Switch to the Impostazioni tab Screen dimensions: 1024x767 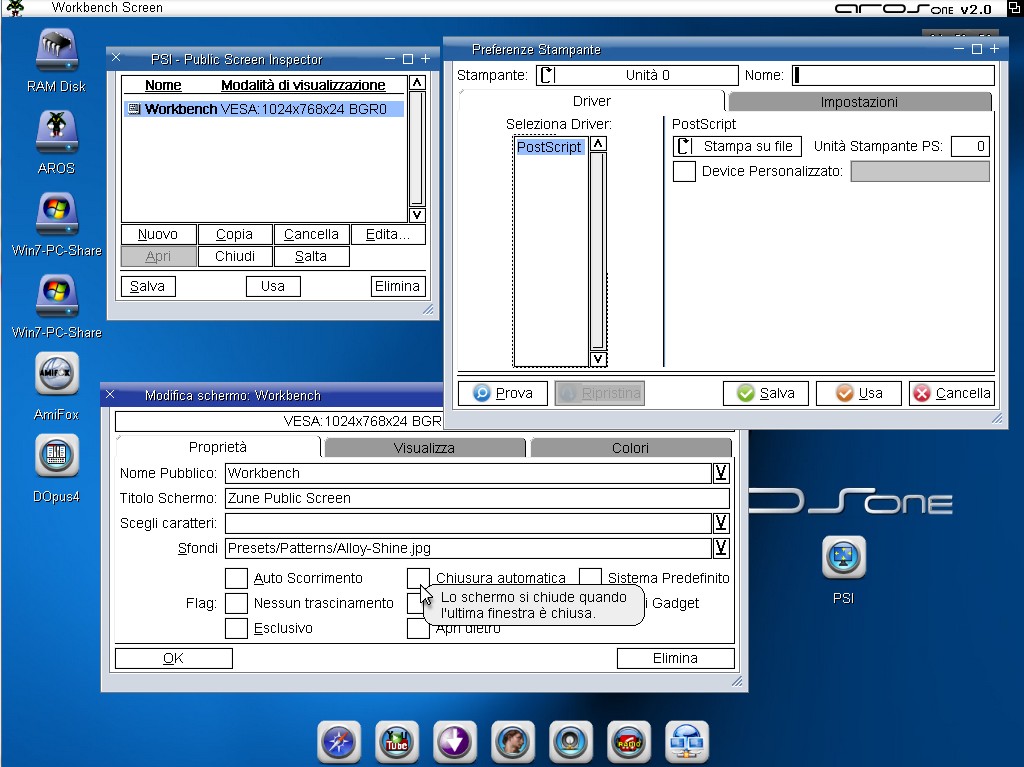tap(859, 102)
